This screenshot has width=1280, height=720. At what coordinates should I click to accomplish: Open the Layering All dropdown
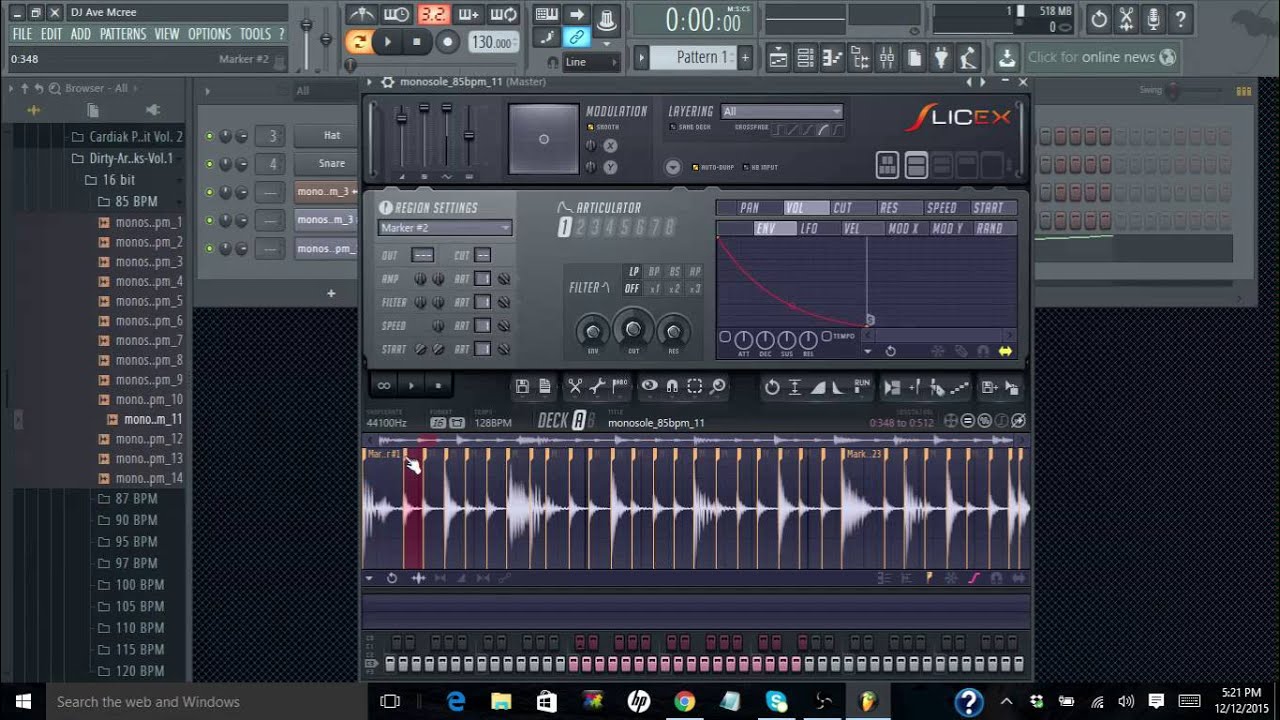[782, 112]
